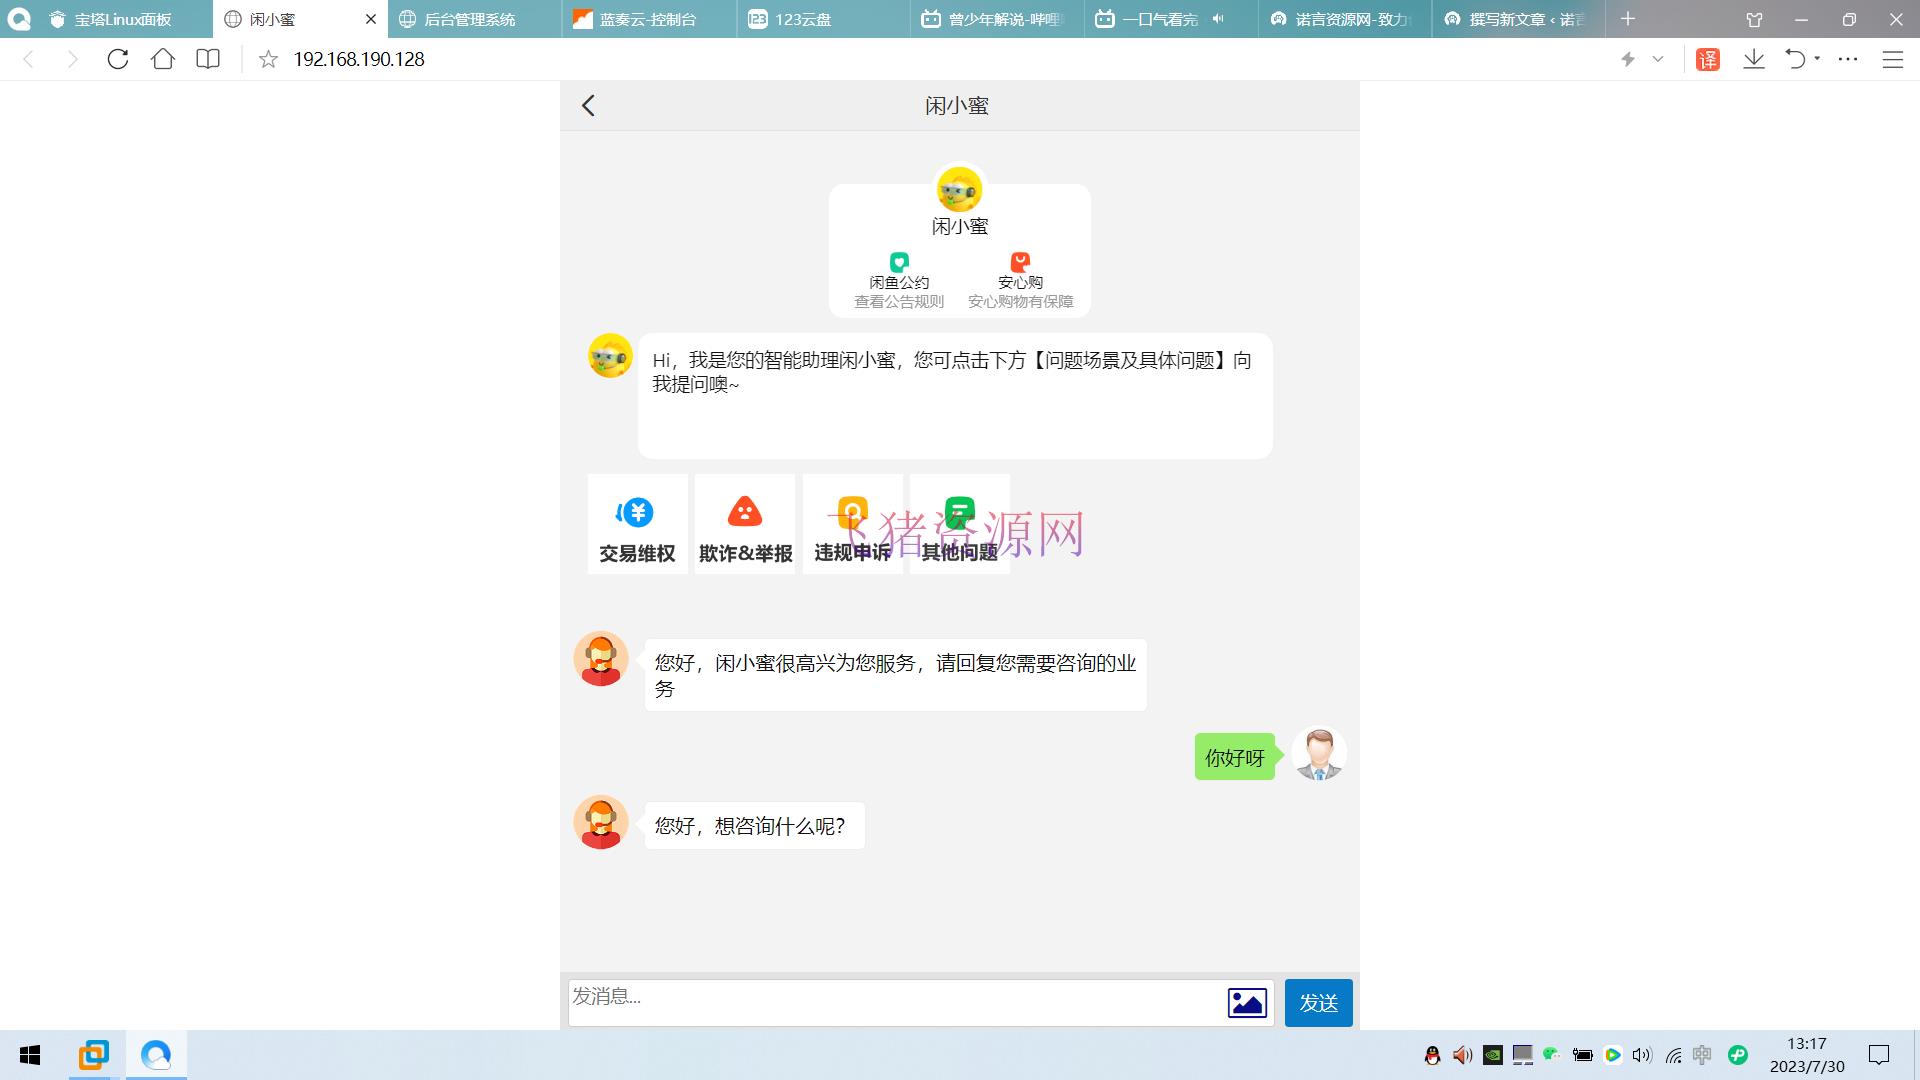Open the 闲鱼公约 rules shortcut
The width and height of the screenshot is (1920, 1080).
tap(899, 281)
